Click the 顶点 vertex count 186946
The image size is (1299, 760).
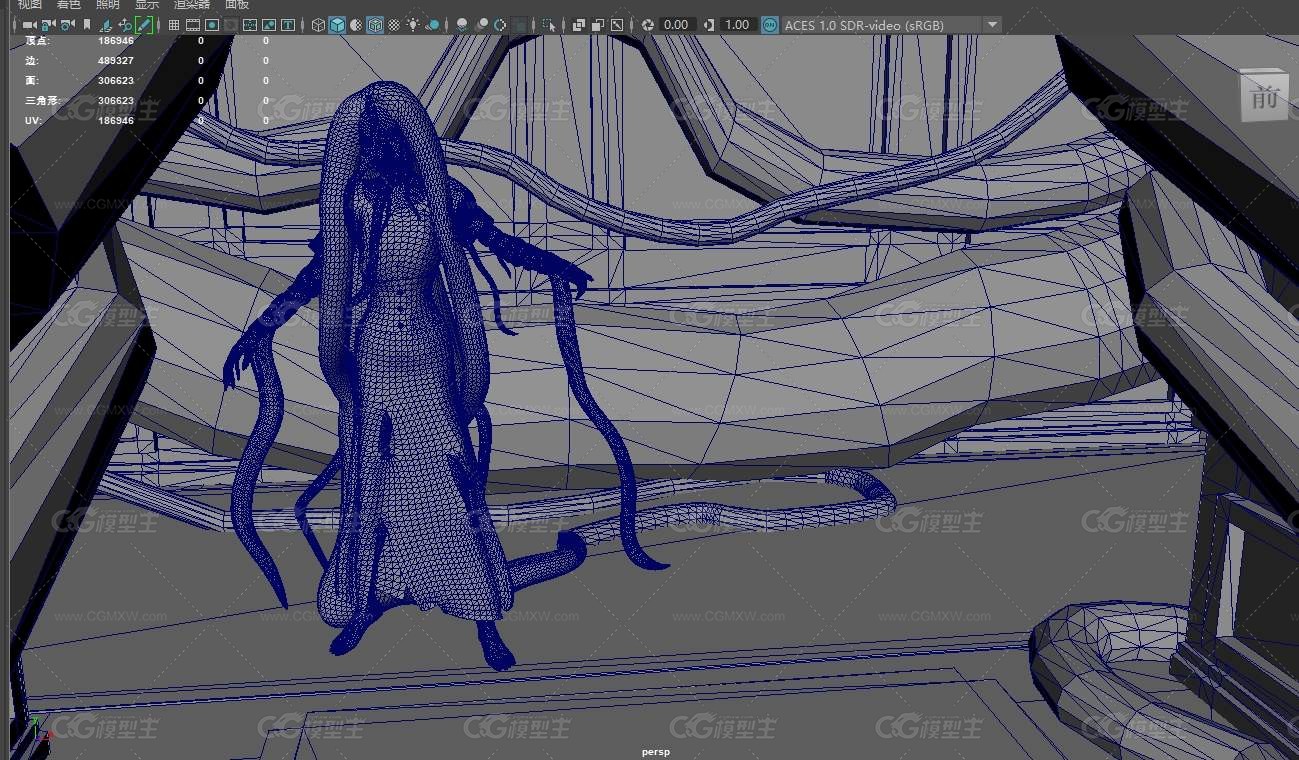pyautogui.click(x=116, y=41)
